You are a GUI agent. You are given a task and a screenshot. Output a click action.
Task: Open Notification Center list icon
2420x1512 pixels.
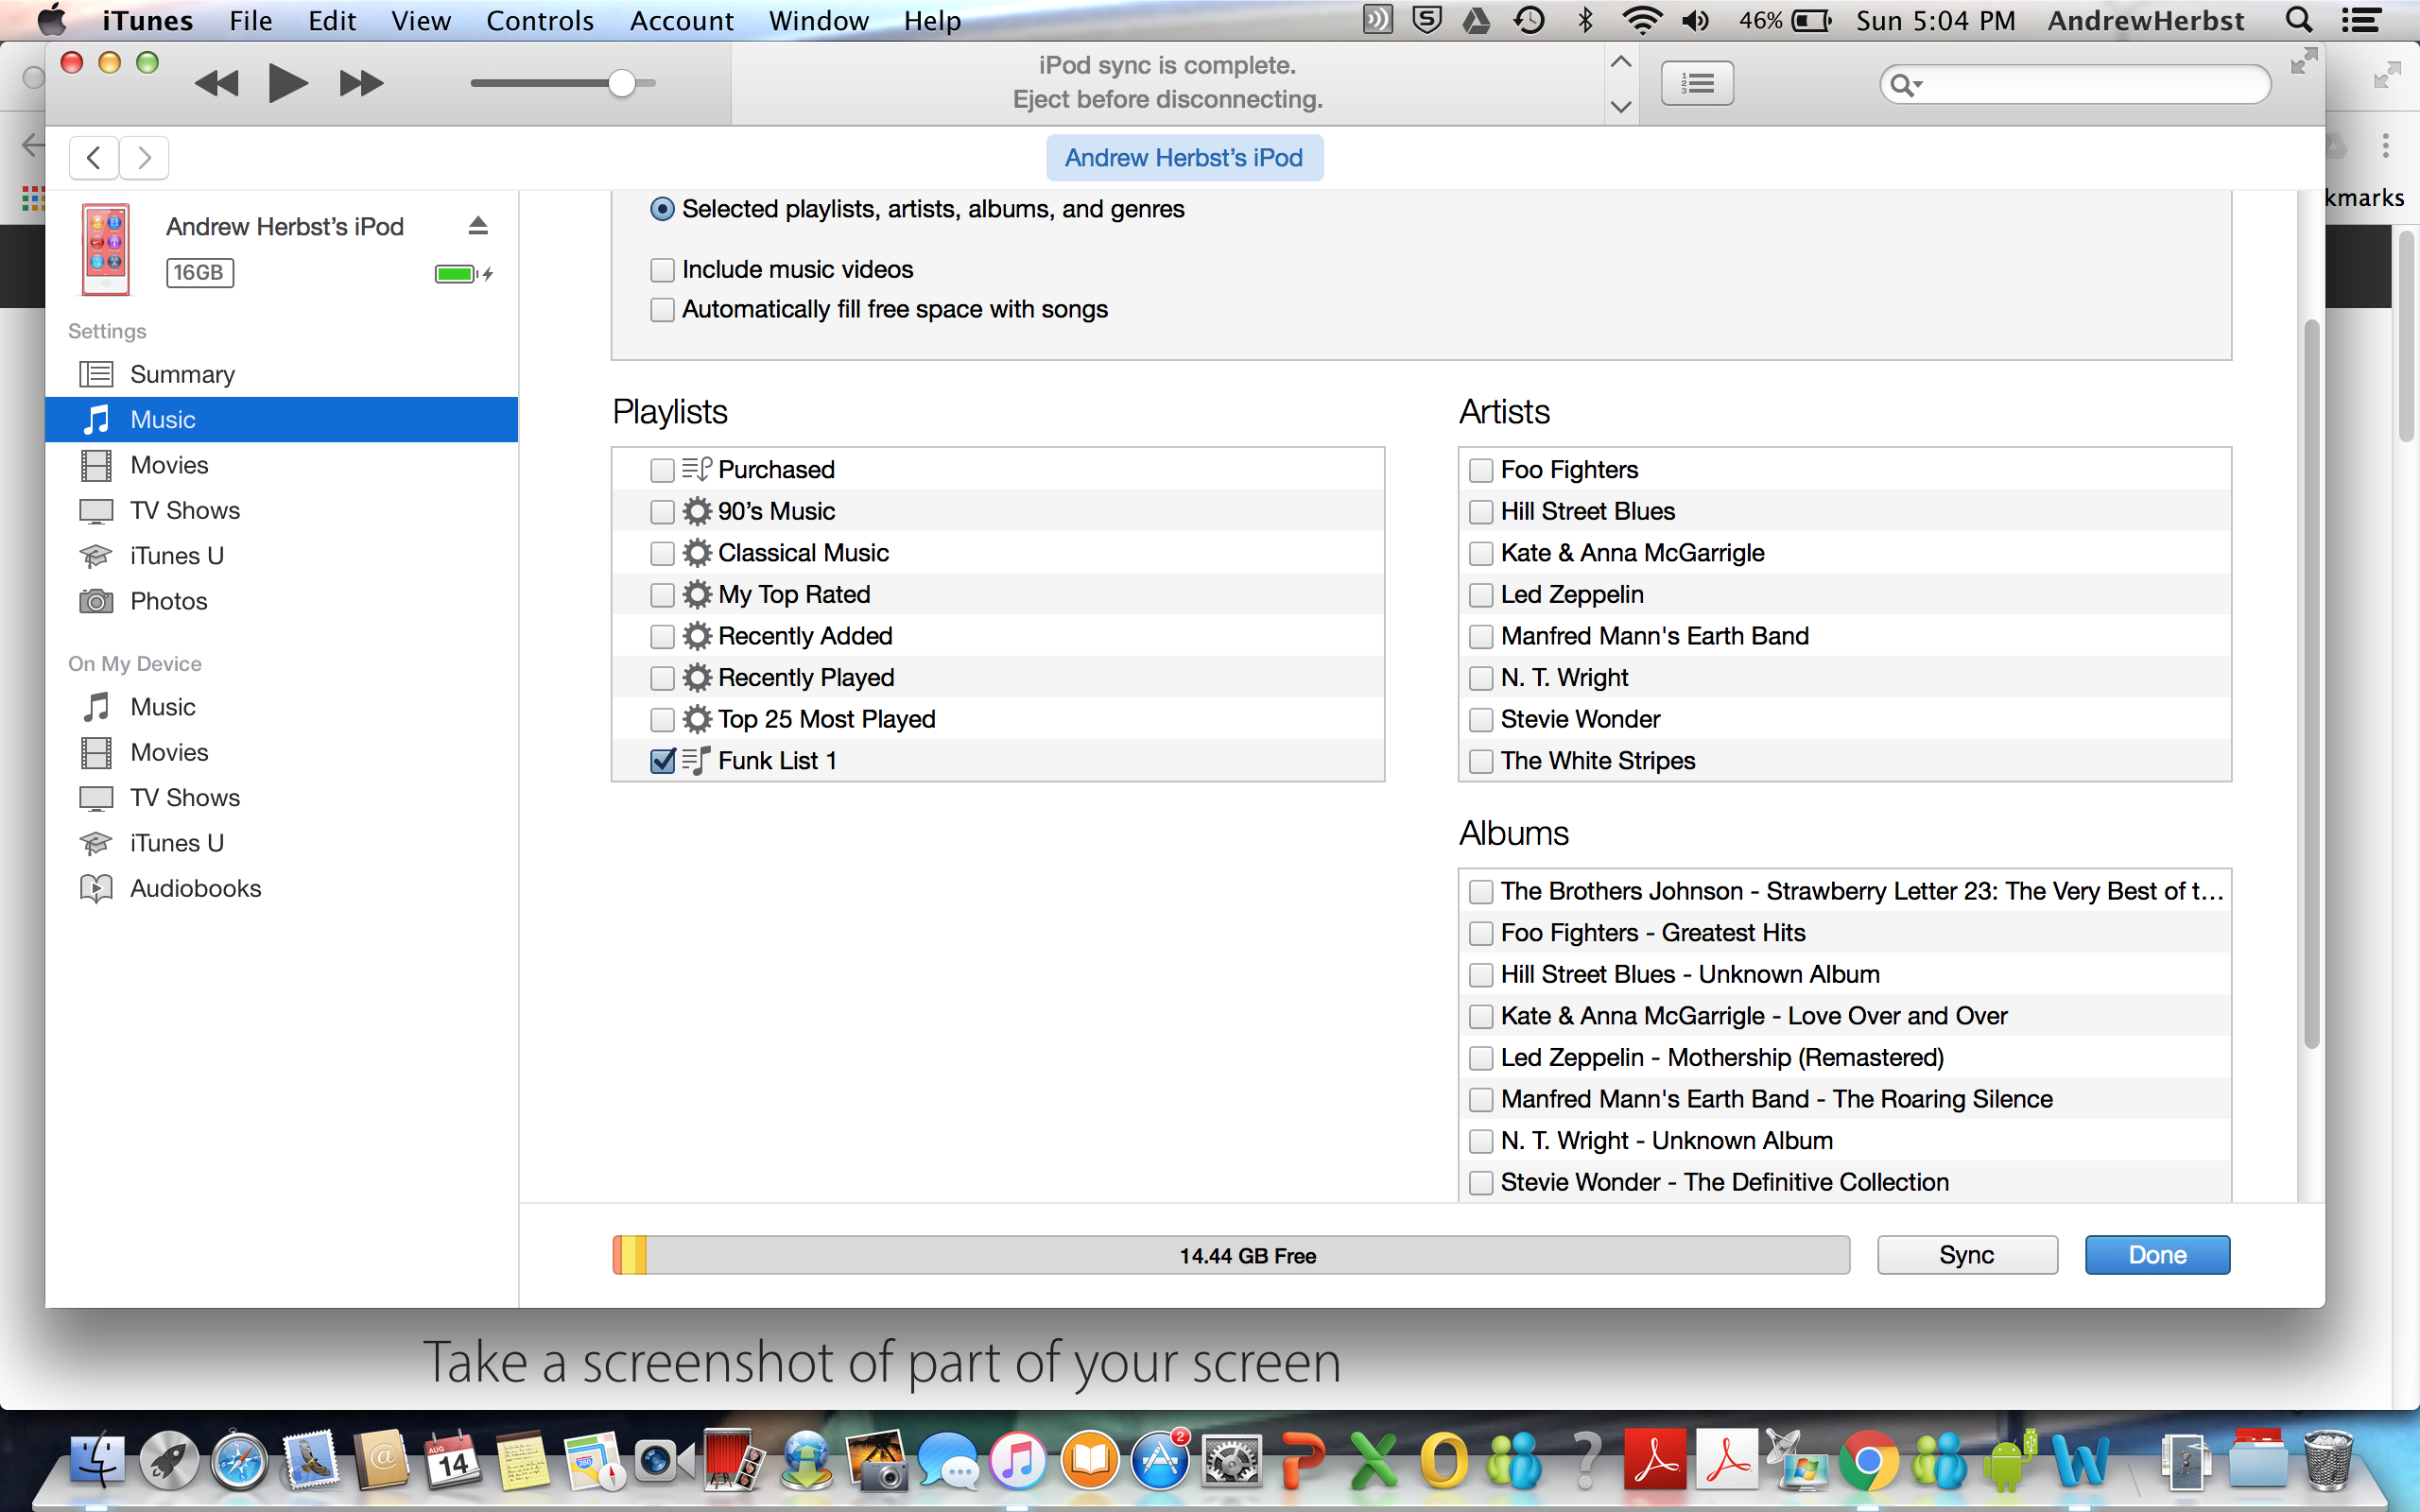pos(2360,20)
